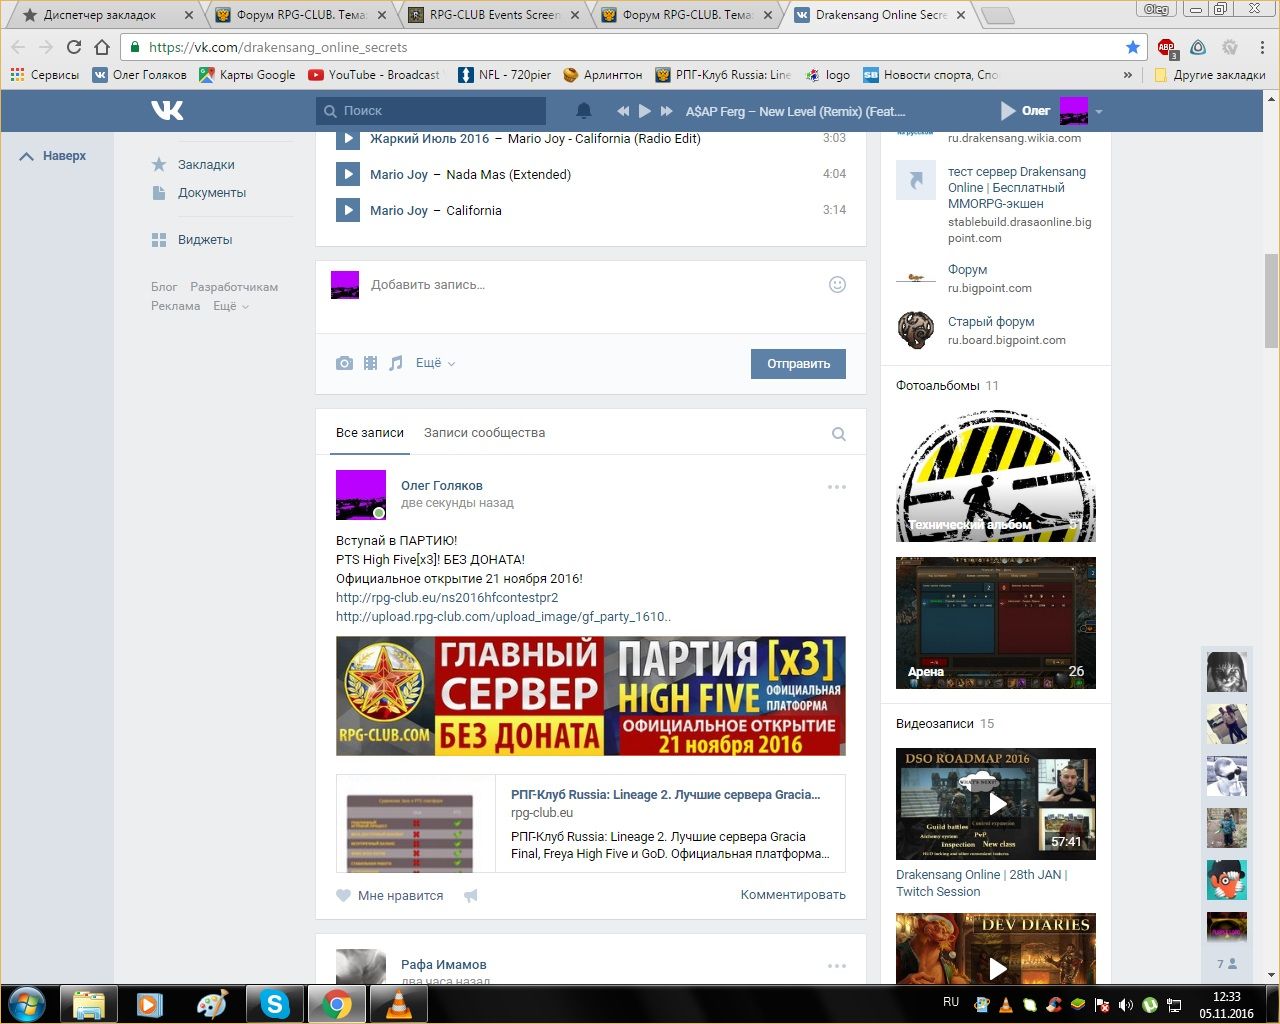
Task: Click the VK logo in the header
Action: click(x=167, y=110)
